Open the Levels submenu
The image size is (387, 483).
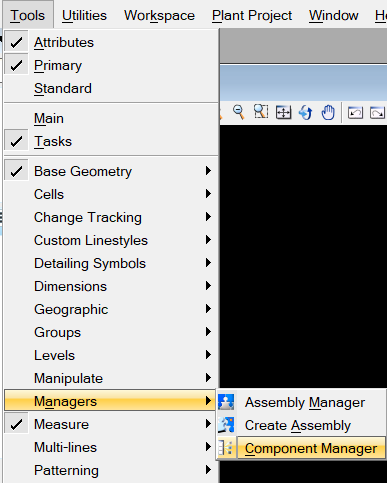click(111, 355)
